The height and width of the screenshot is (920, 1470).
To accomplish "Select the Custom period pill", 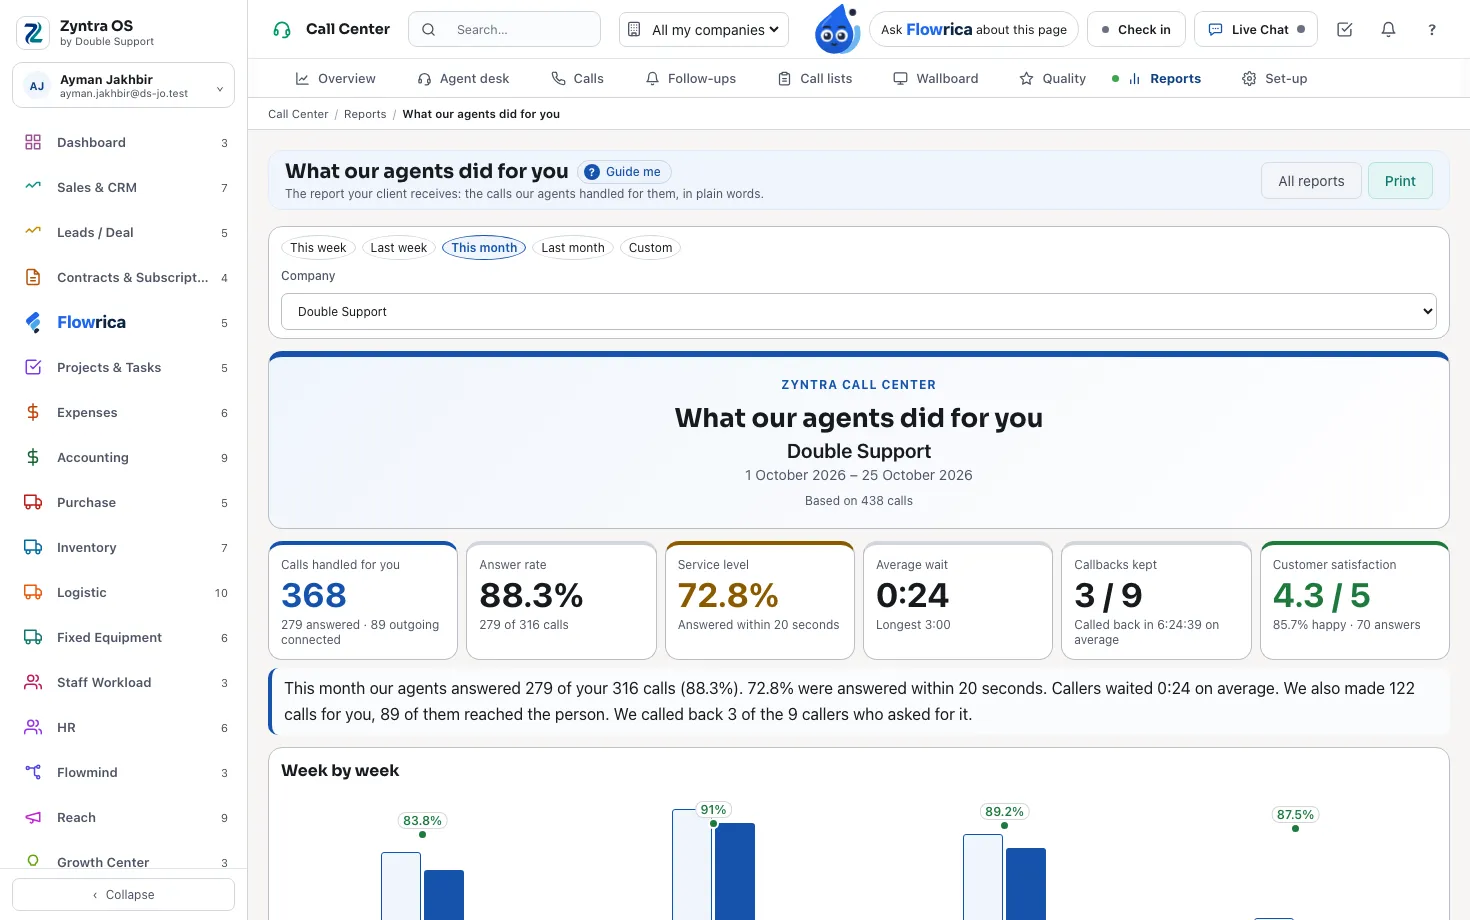I will [x=650, y=248].
